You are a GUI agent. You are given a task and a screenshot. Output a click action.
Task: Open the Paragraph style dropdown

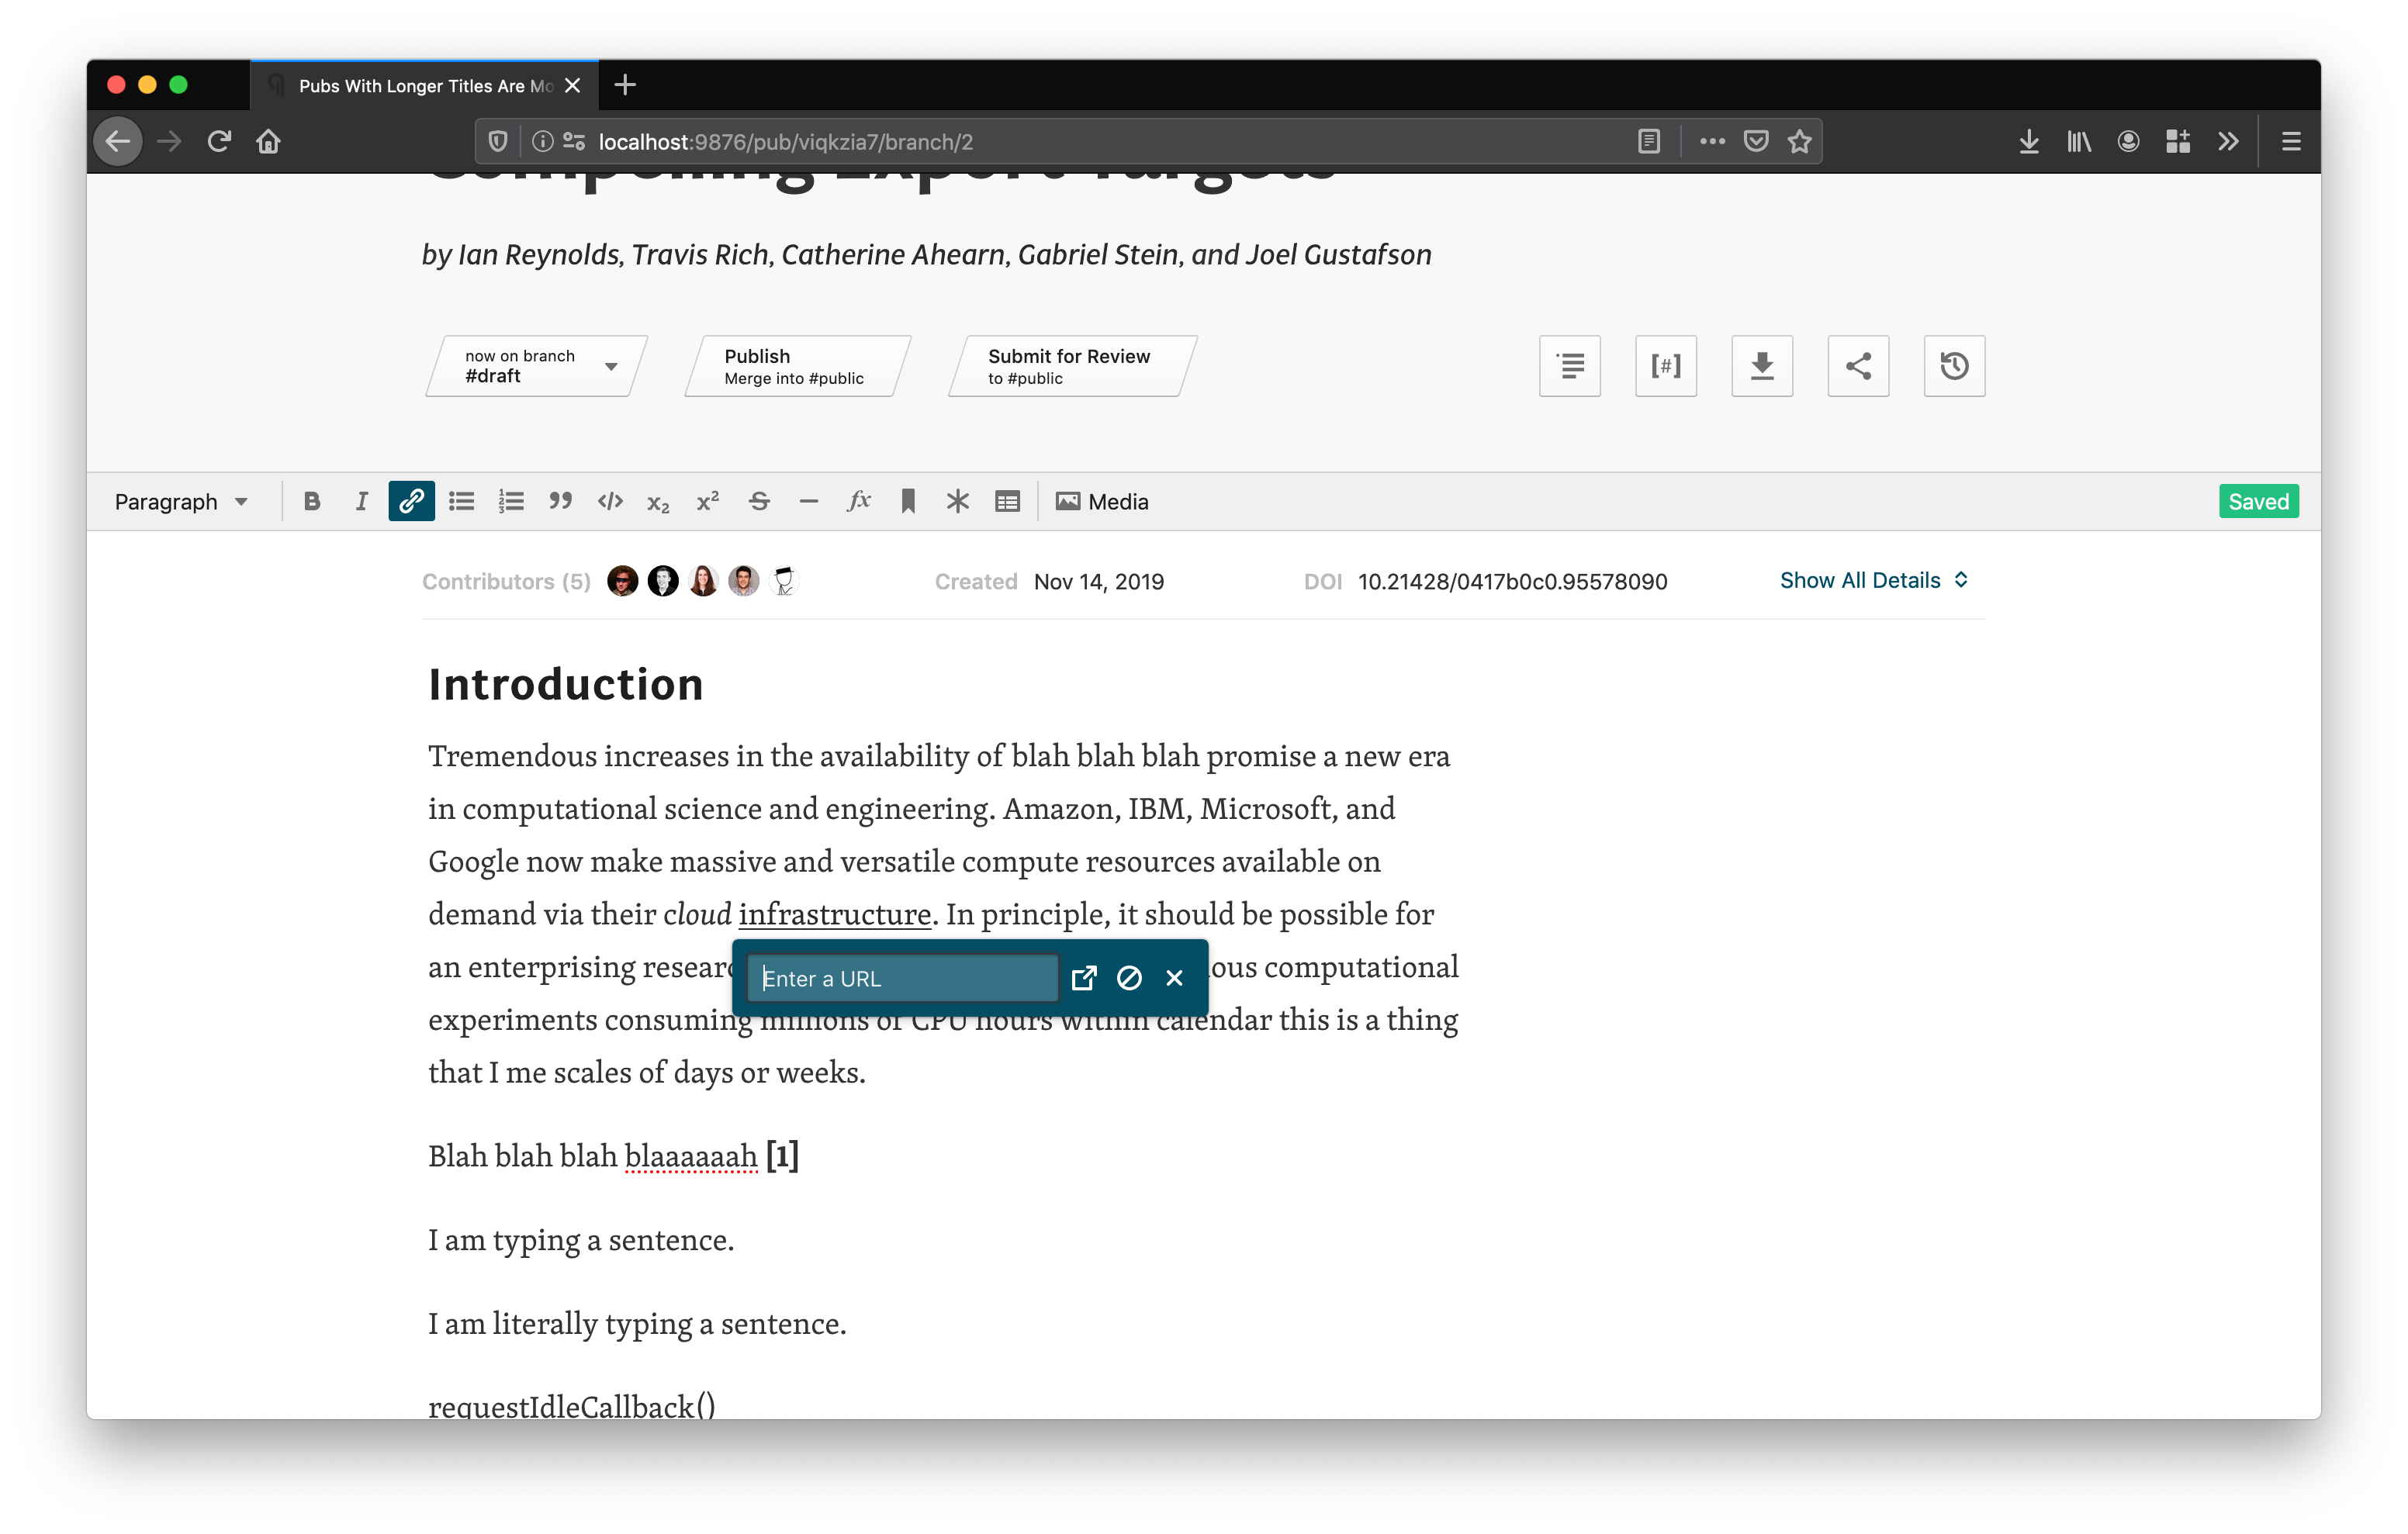[181, 501]
